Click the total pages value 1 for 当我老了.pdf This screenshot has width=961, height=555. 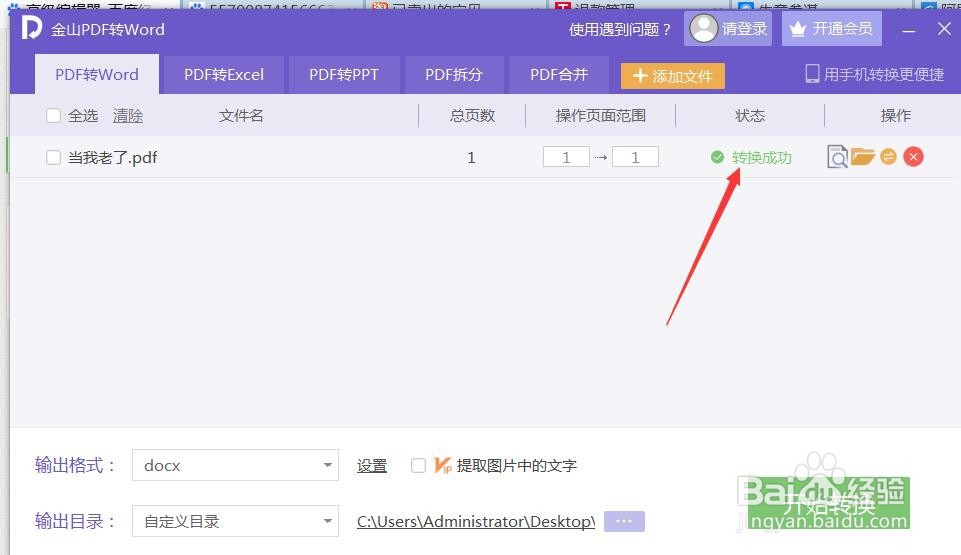coord(471,157)
